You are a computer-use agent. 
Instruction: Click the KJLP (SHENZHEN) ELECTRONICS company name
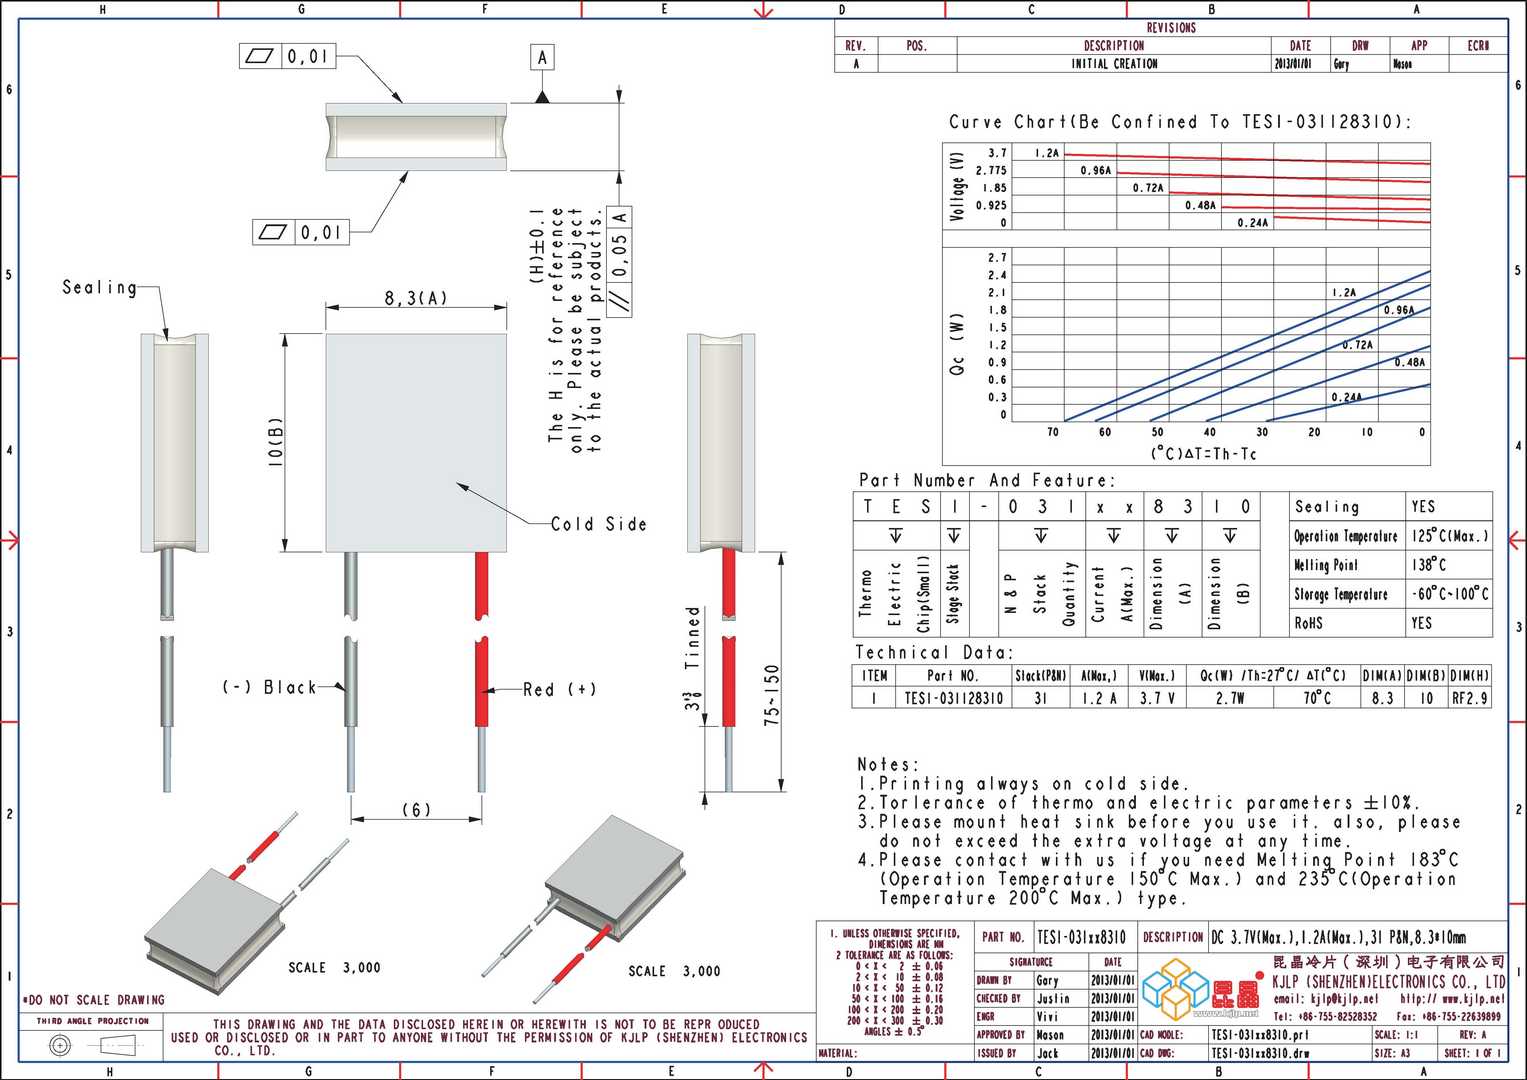(x=1388, y=982)
